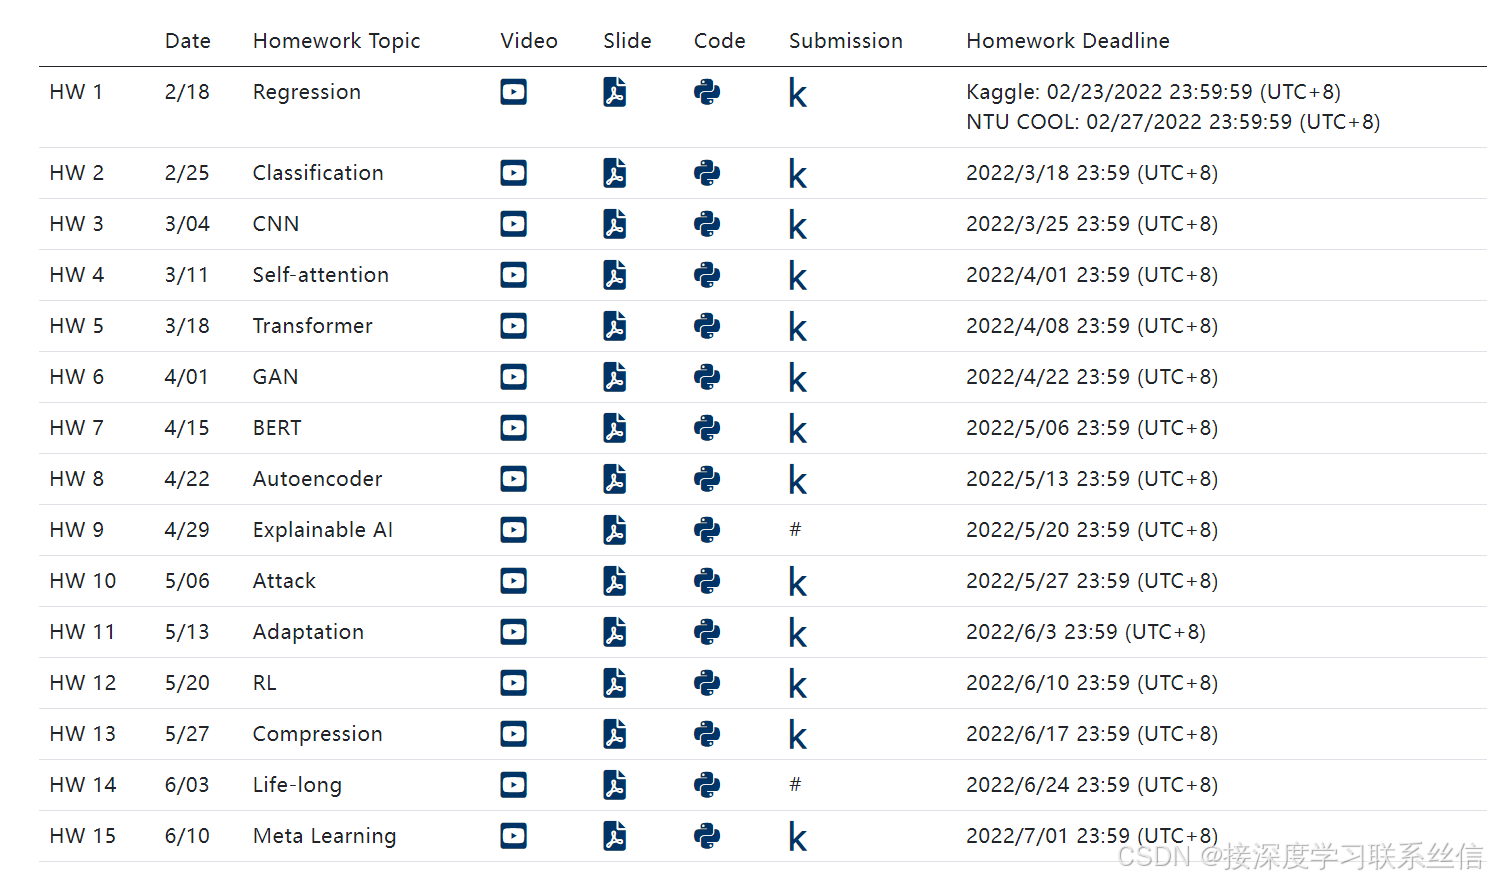Click the HW 9 submission # link
This screenshot has width=1487, height=882.
click(x=795, y=529)
